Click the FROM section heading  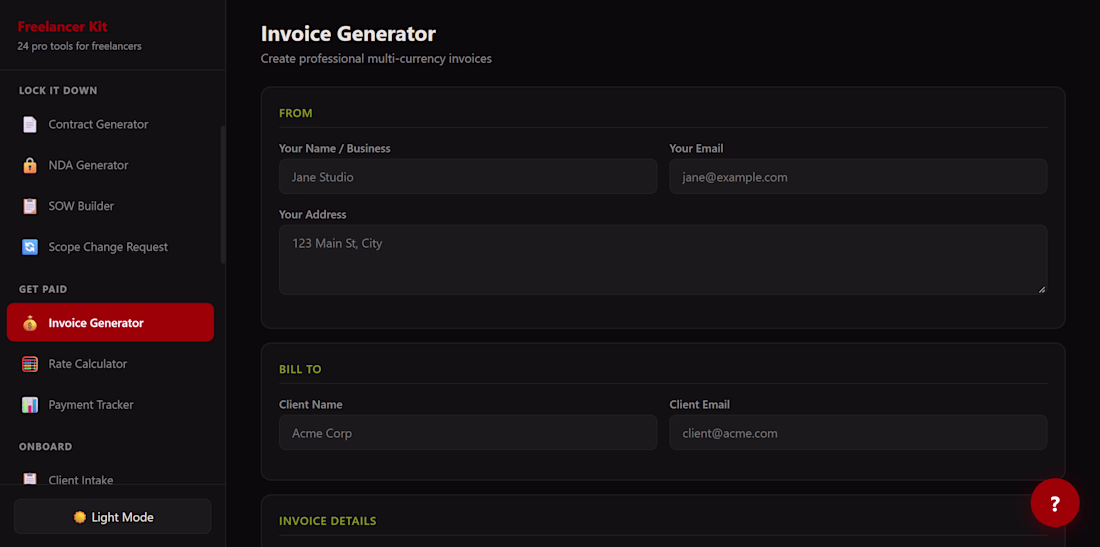[x=295, y=113]
